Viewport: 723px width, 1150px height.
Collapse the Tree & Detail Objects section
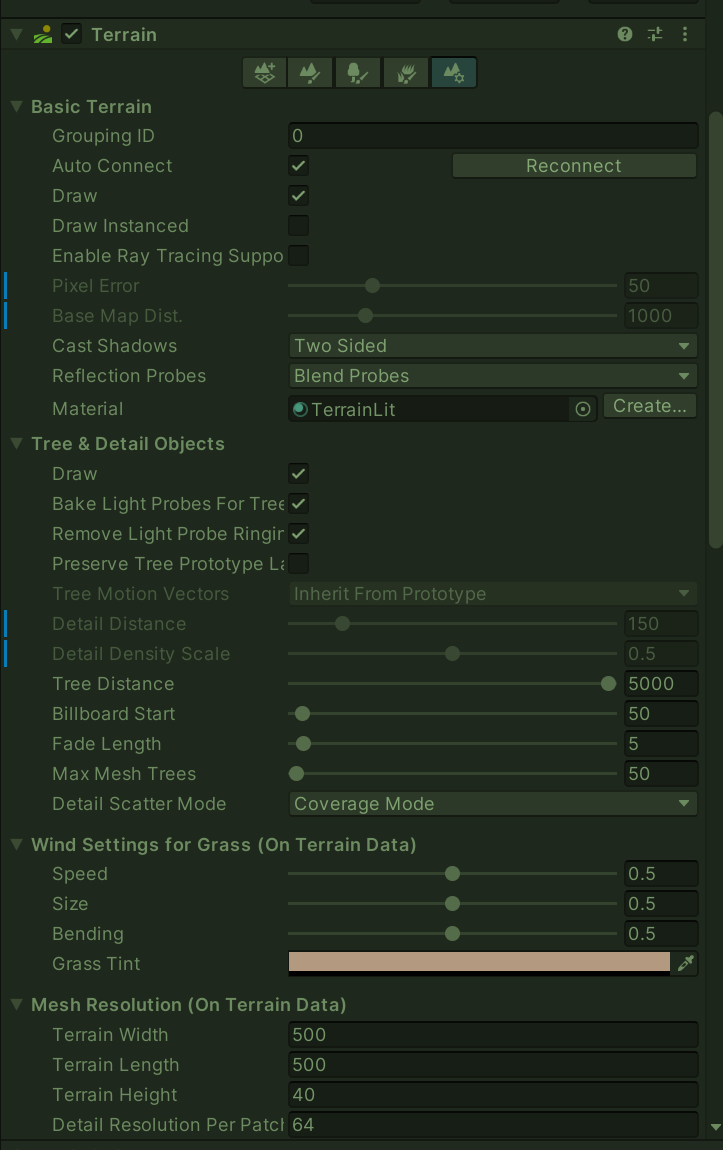click(x=17, y=444)
